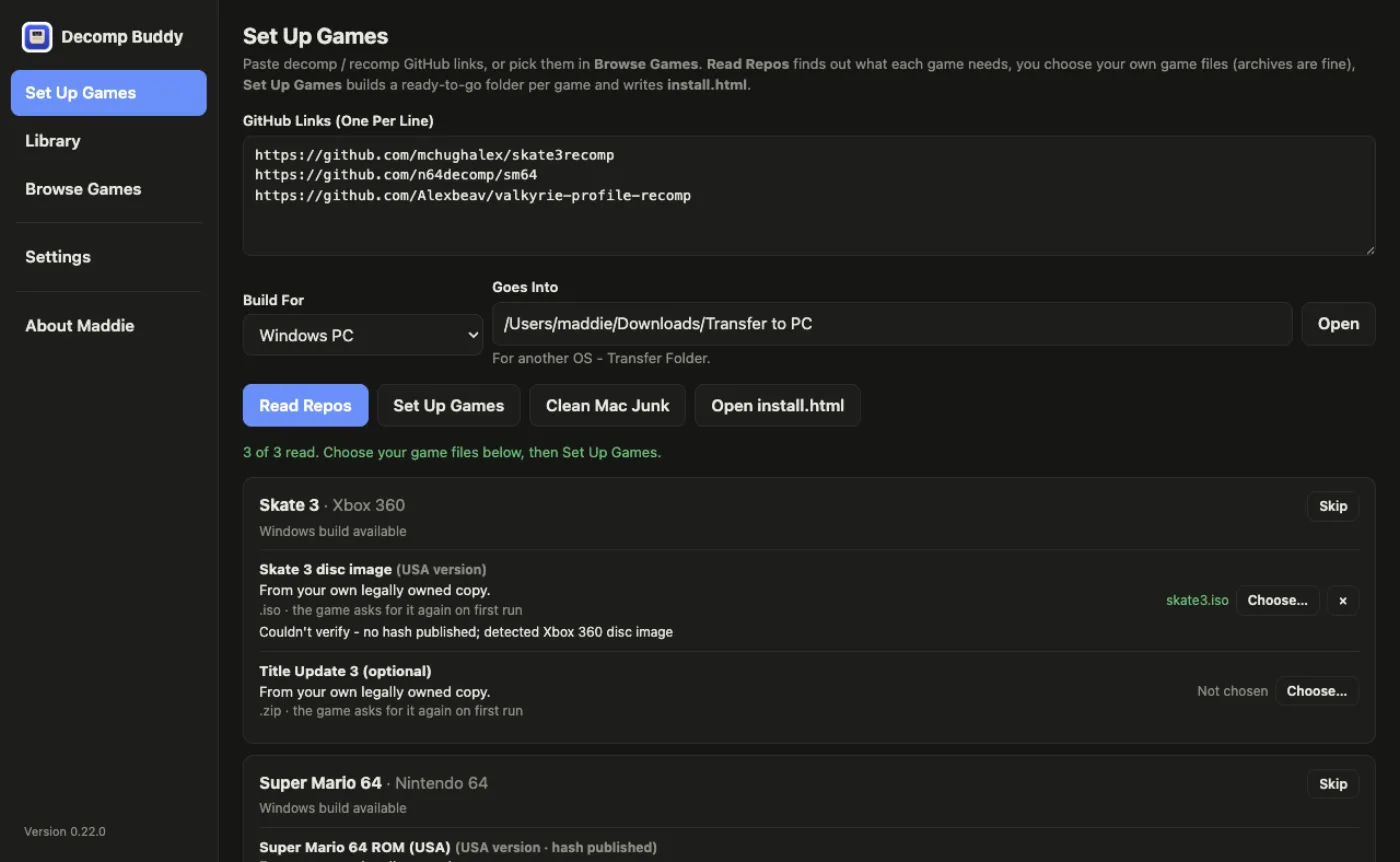The height and width of the screenshot is (862, 1400).
Task: Open the Settings sidebar item
Action: (x=108, y=257)
